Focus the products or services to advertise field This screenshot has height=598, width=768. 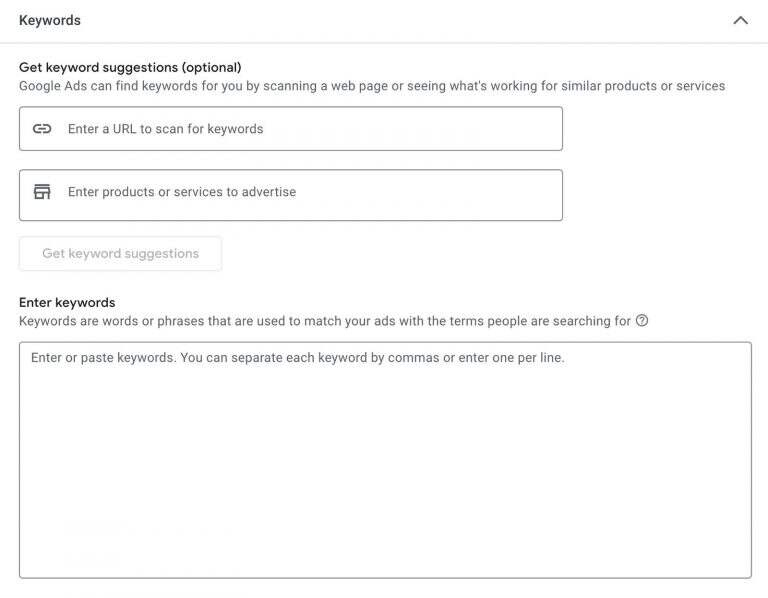coord(291,195)
